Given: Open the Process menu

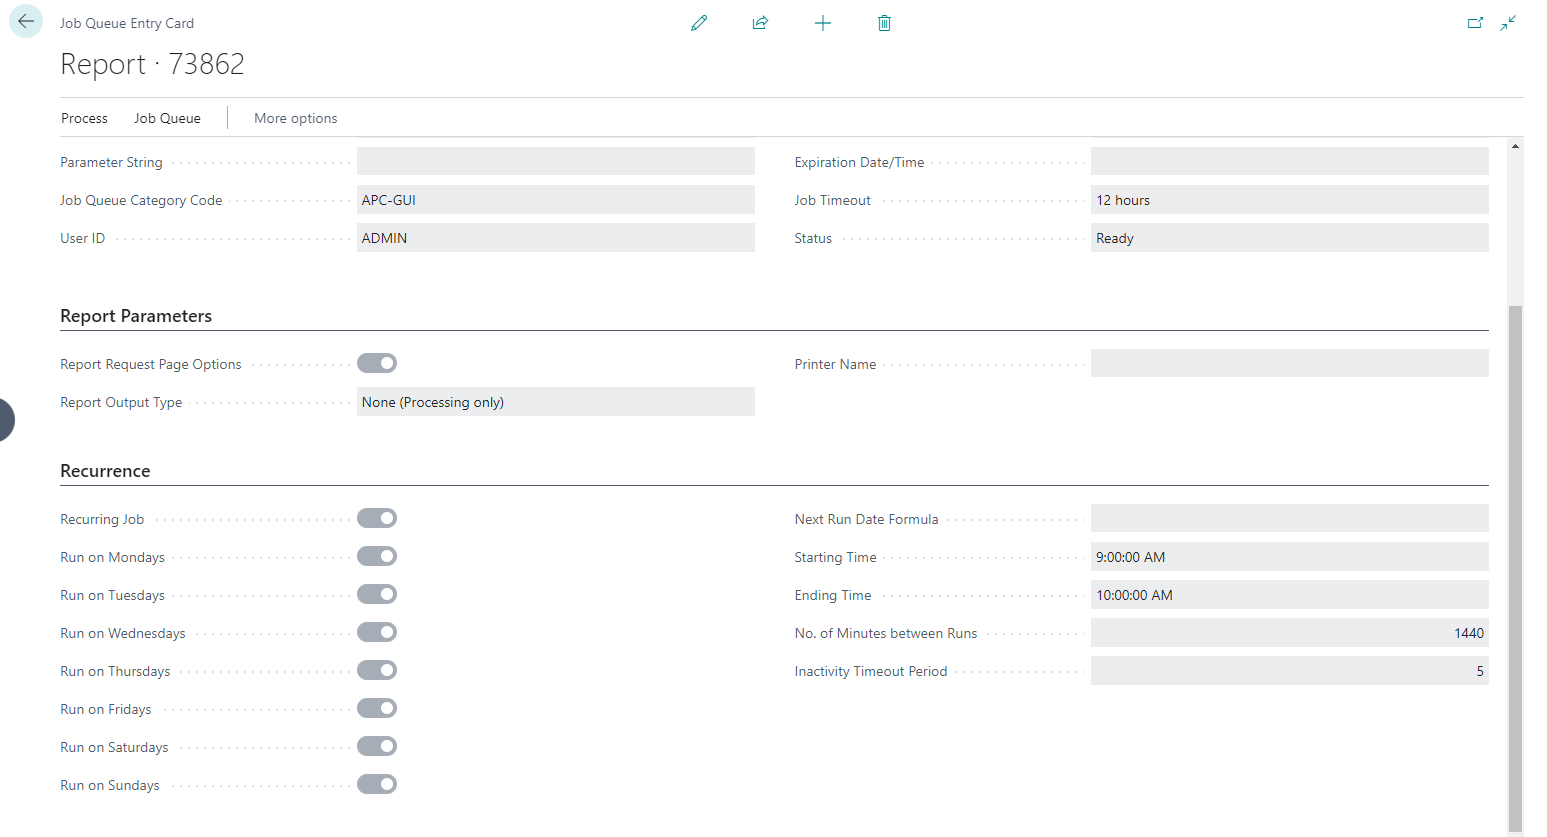Looking at the screenshot, I should tap(84, 118).
